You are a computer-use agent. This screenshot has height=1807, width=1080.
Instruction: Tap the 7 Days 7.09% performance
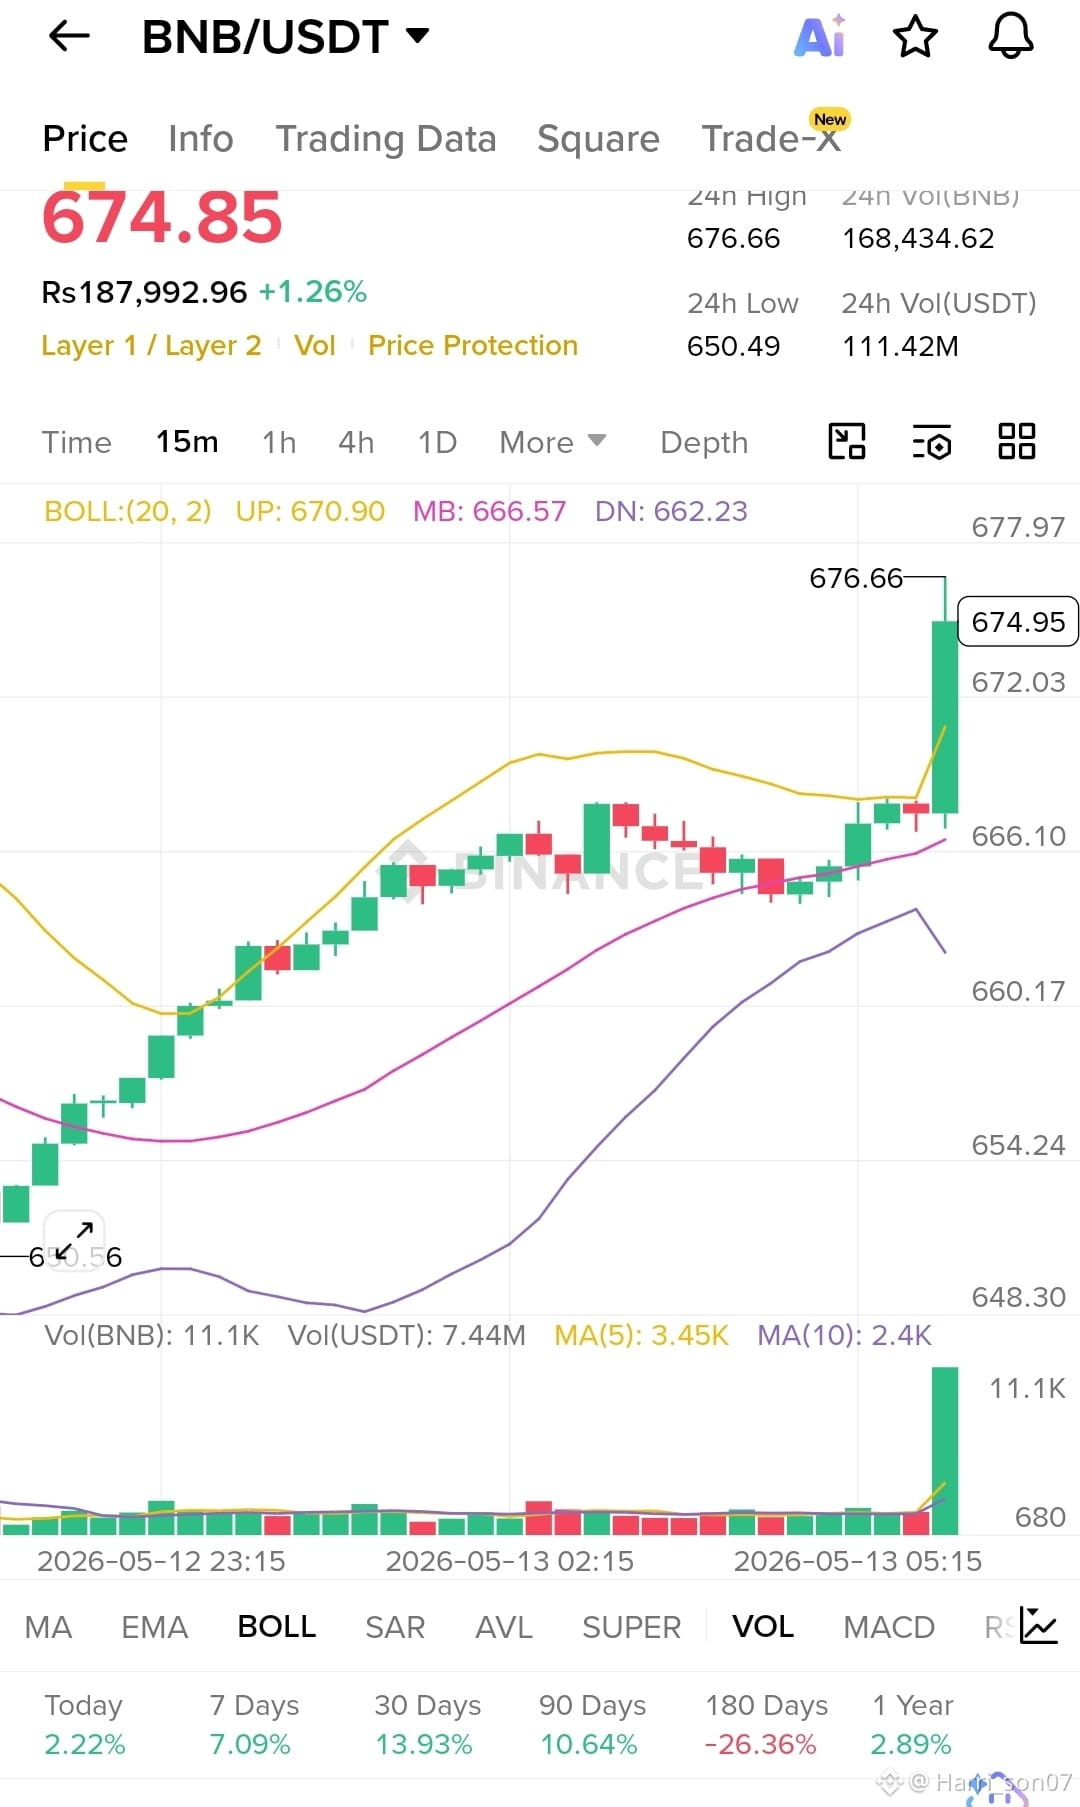click(254, 1725)
